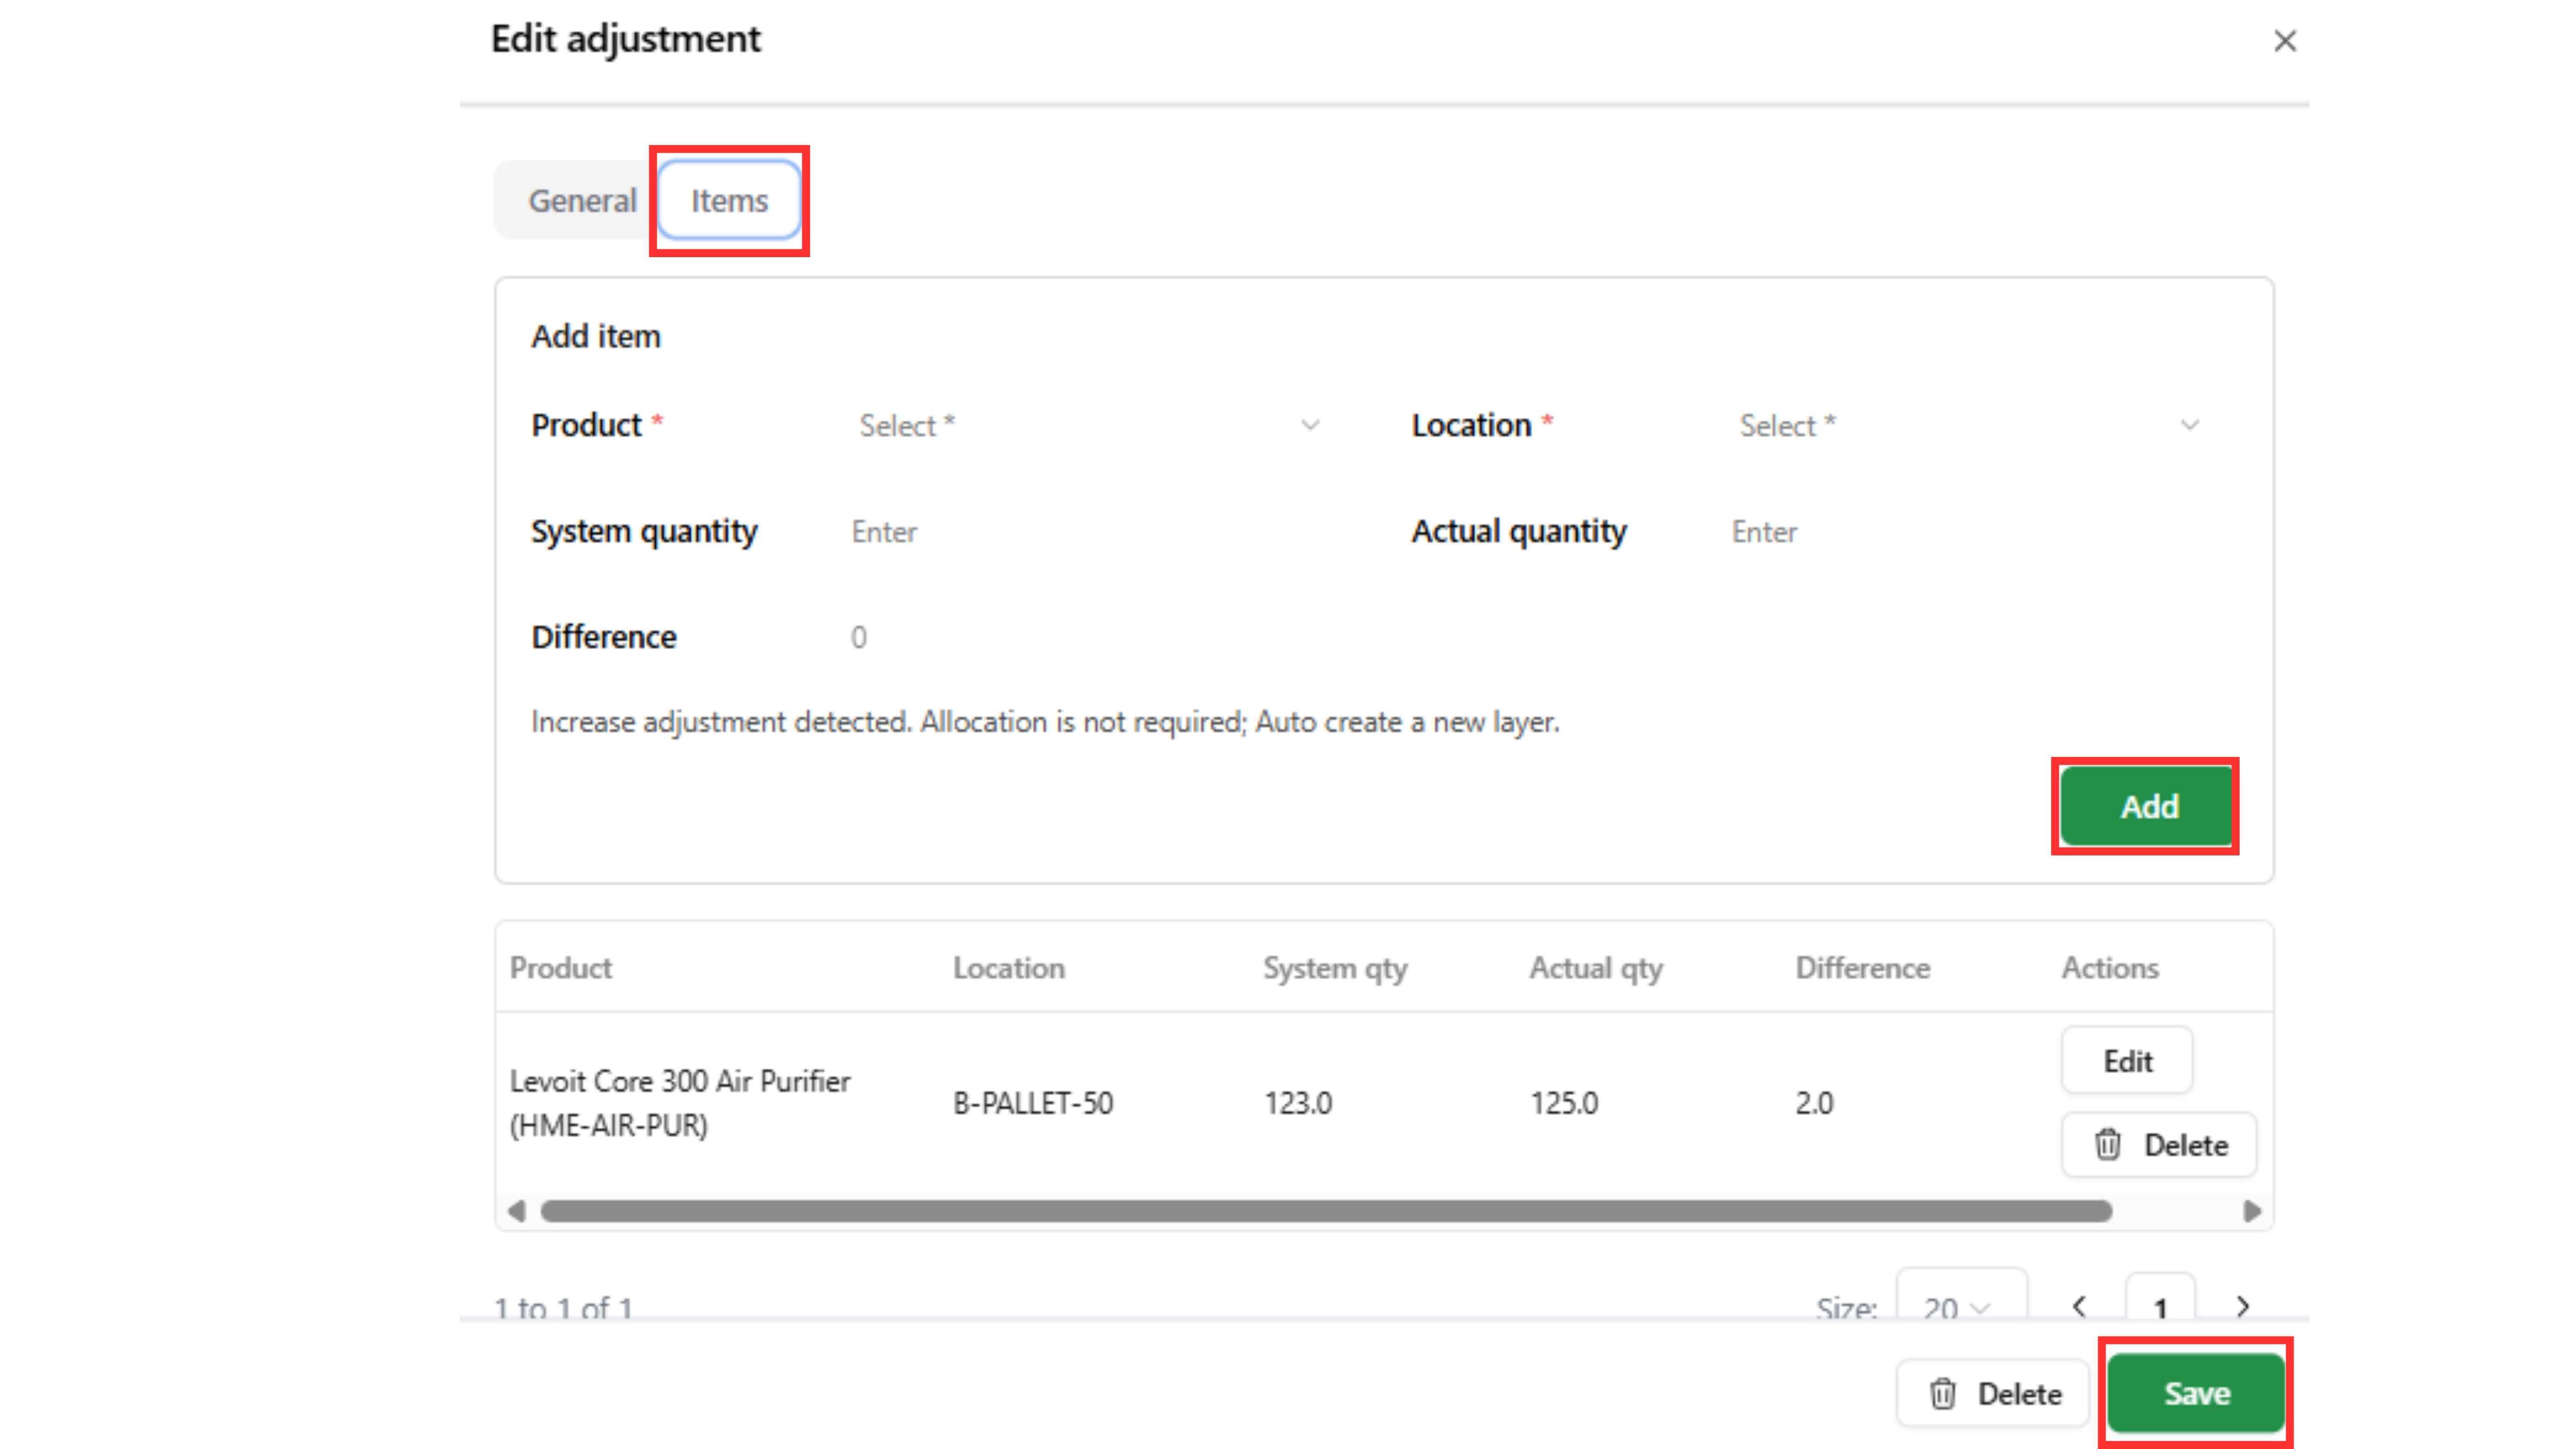Save the adjustment

click(2196, 1394)
